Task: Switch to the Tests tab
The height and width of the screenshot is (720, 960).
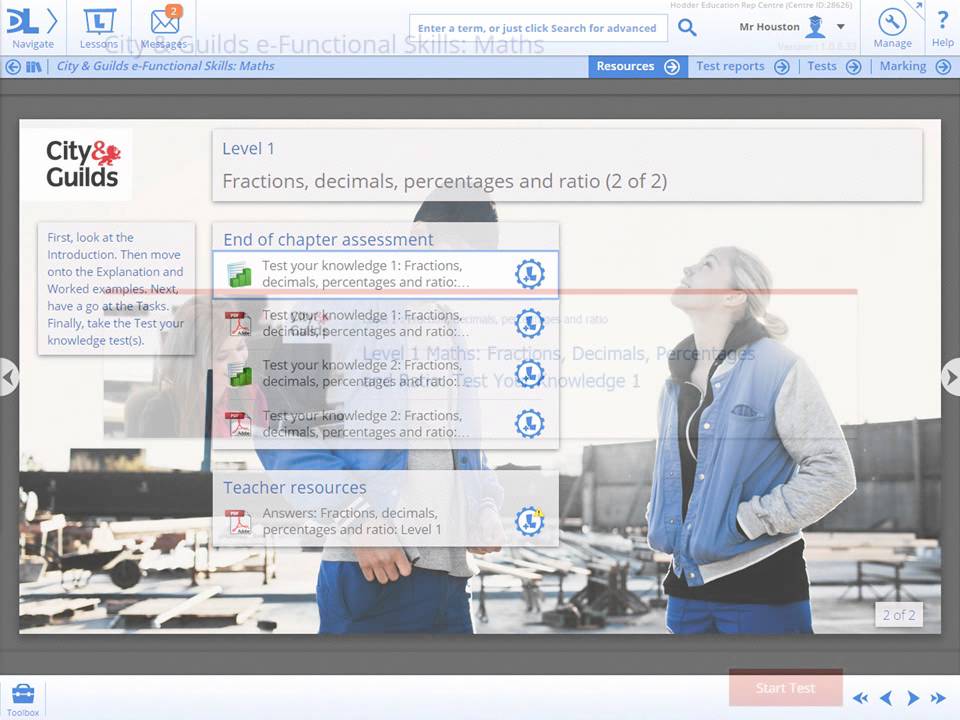Action: point(834,66)
